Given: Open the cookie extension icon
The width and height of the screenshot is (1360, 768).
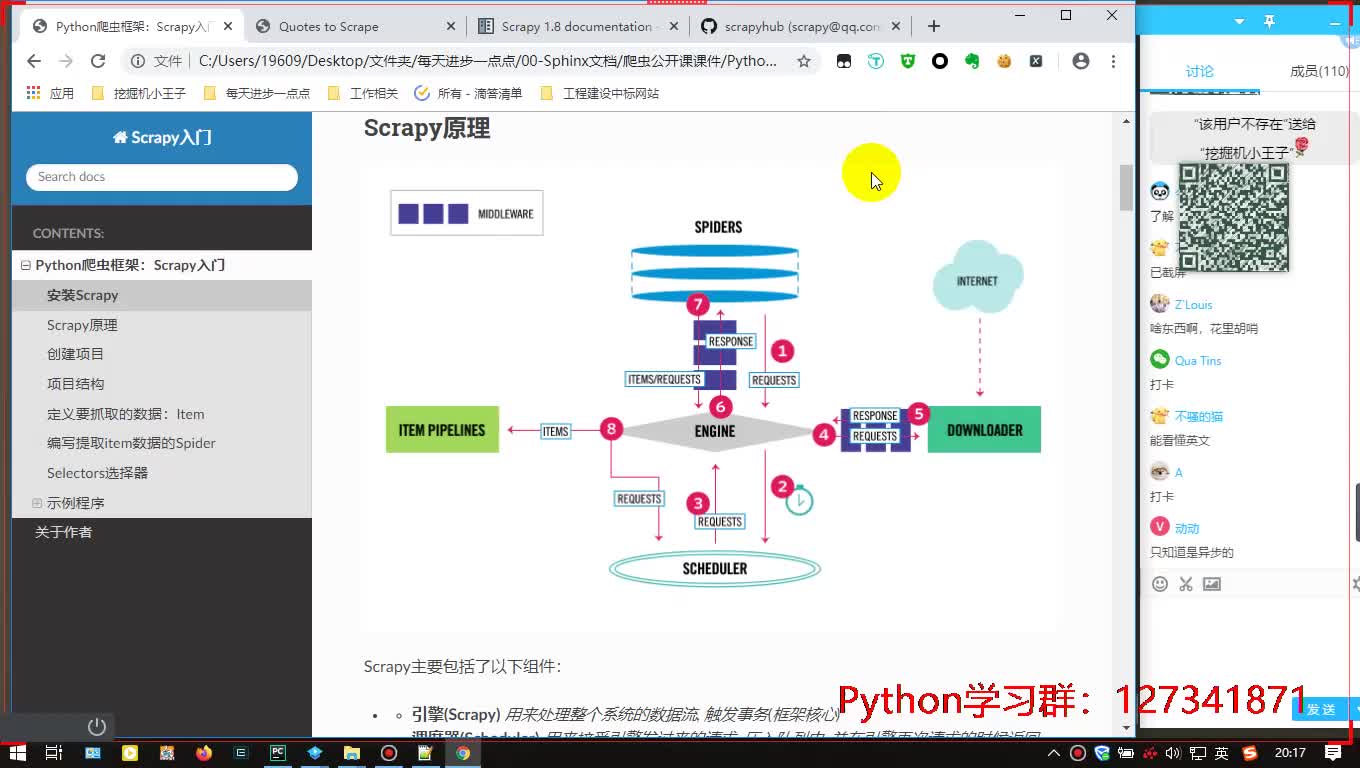Looking at the screenshot, I should pyautogui.click(x=1004, y=61).
